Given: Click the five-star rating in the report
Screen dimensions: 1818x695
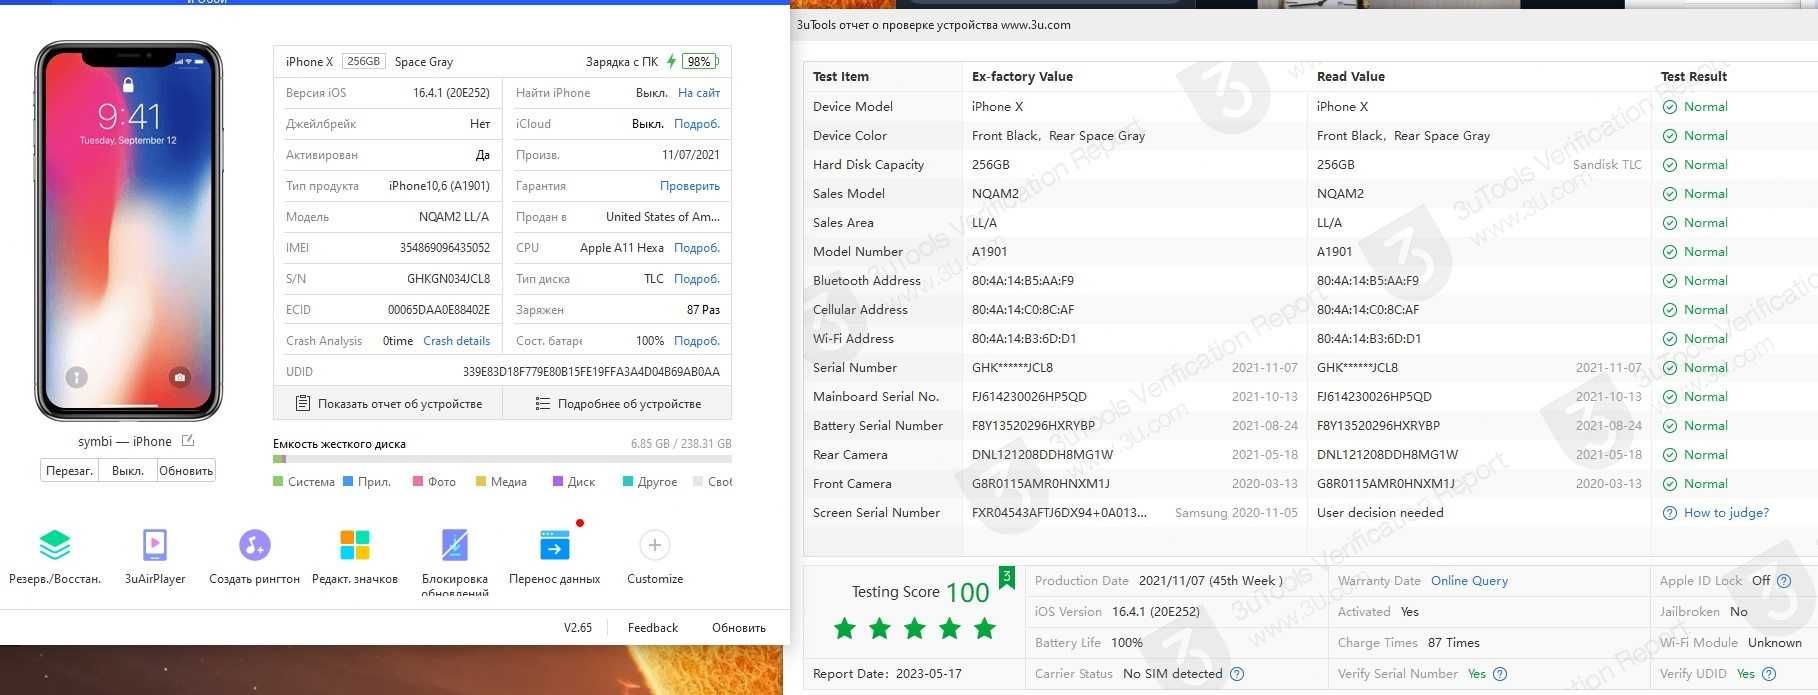Looking at the screenshot, I should pyautogui.click(x=914, y=628).
